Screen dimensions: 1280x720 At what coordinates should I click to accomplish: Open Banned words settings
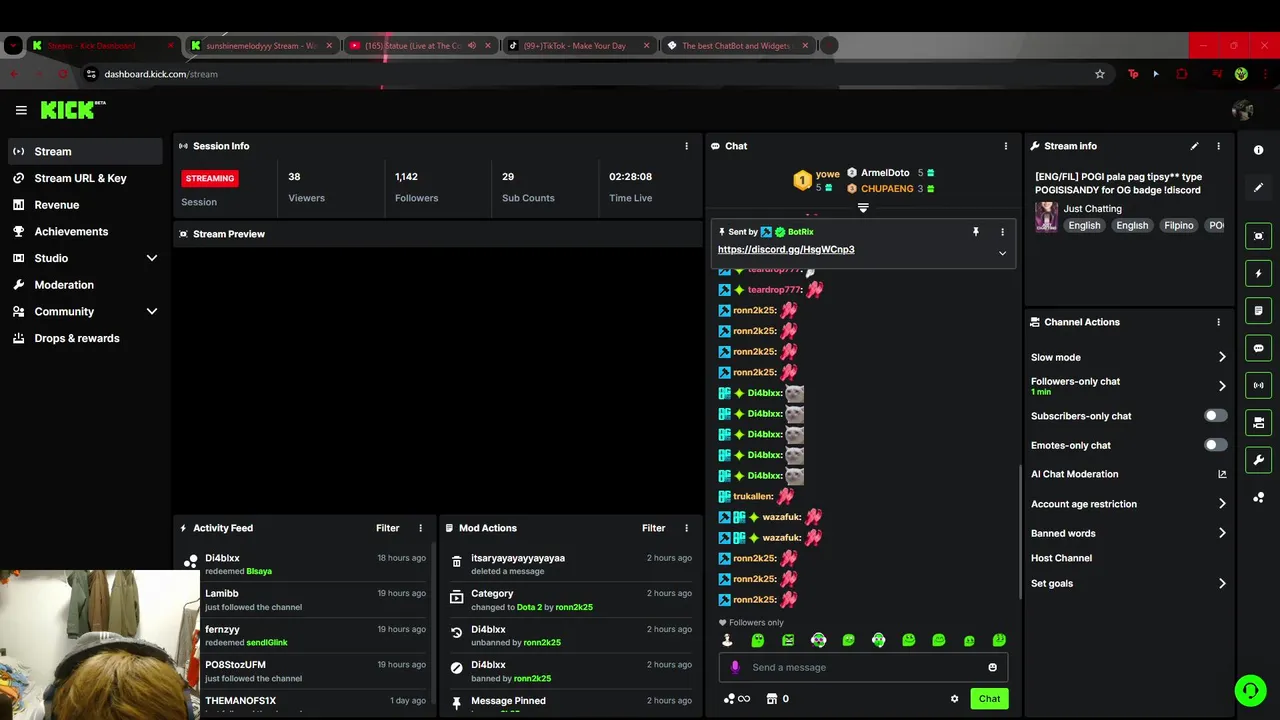click(x=1129, y=533)
